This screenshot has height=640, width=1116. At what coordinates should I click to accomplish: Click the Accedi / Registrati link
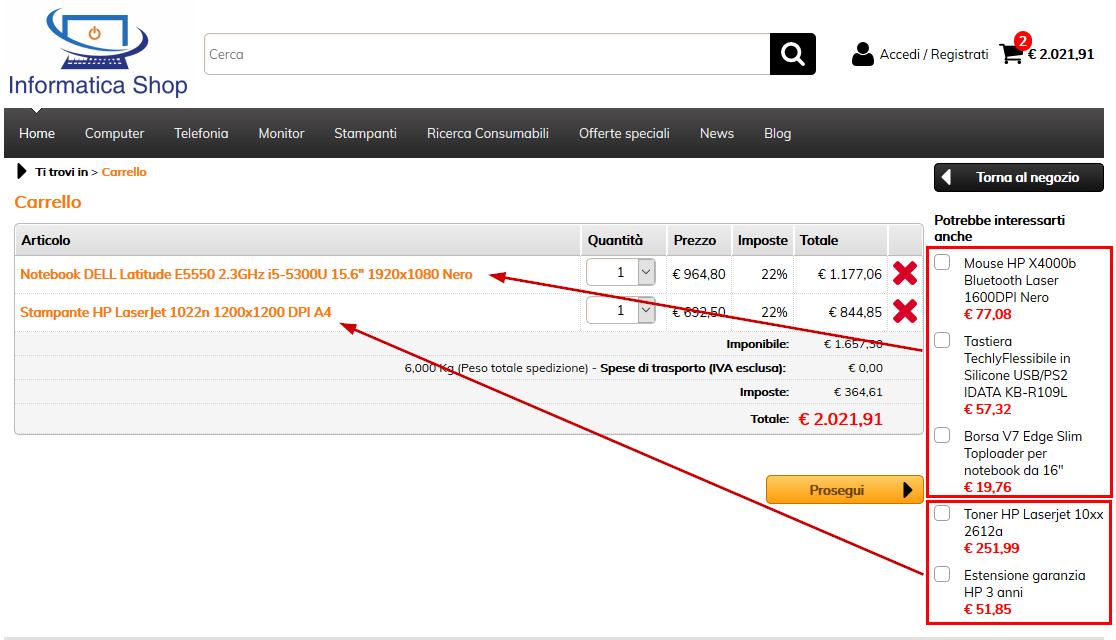[934, 54]
